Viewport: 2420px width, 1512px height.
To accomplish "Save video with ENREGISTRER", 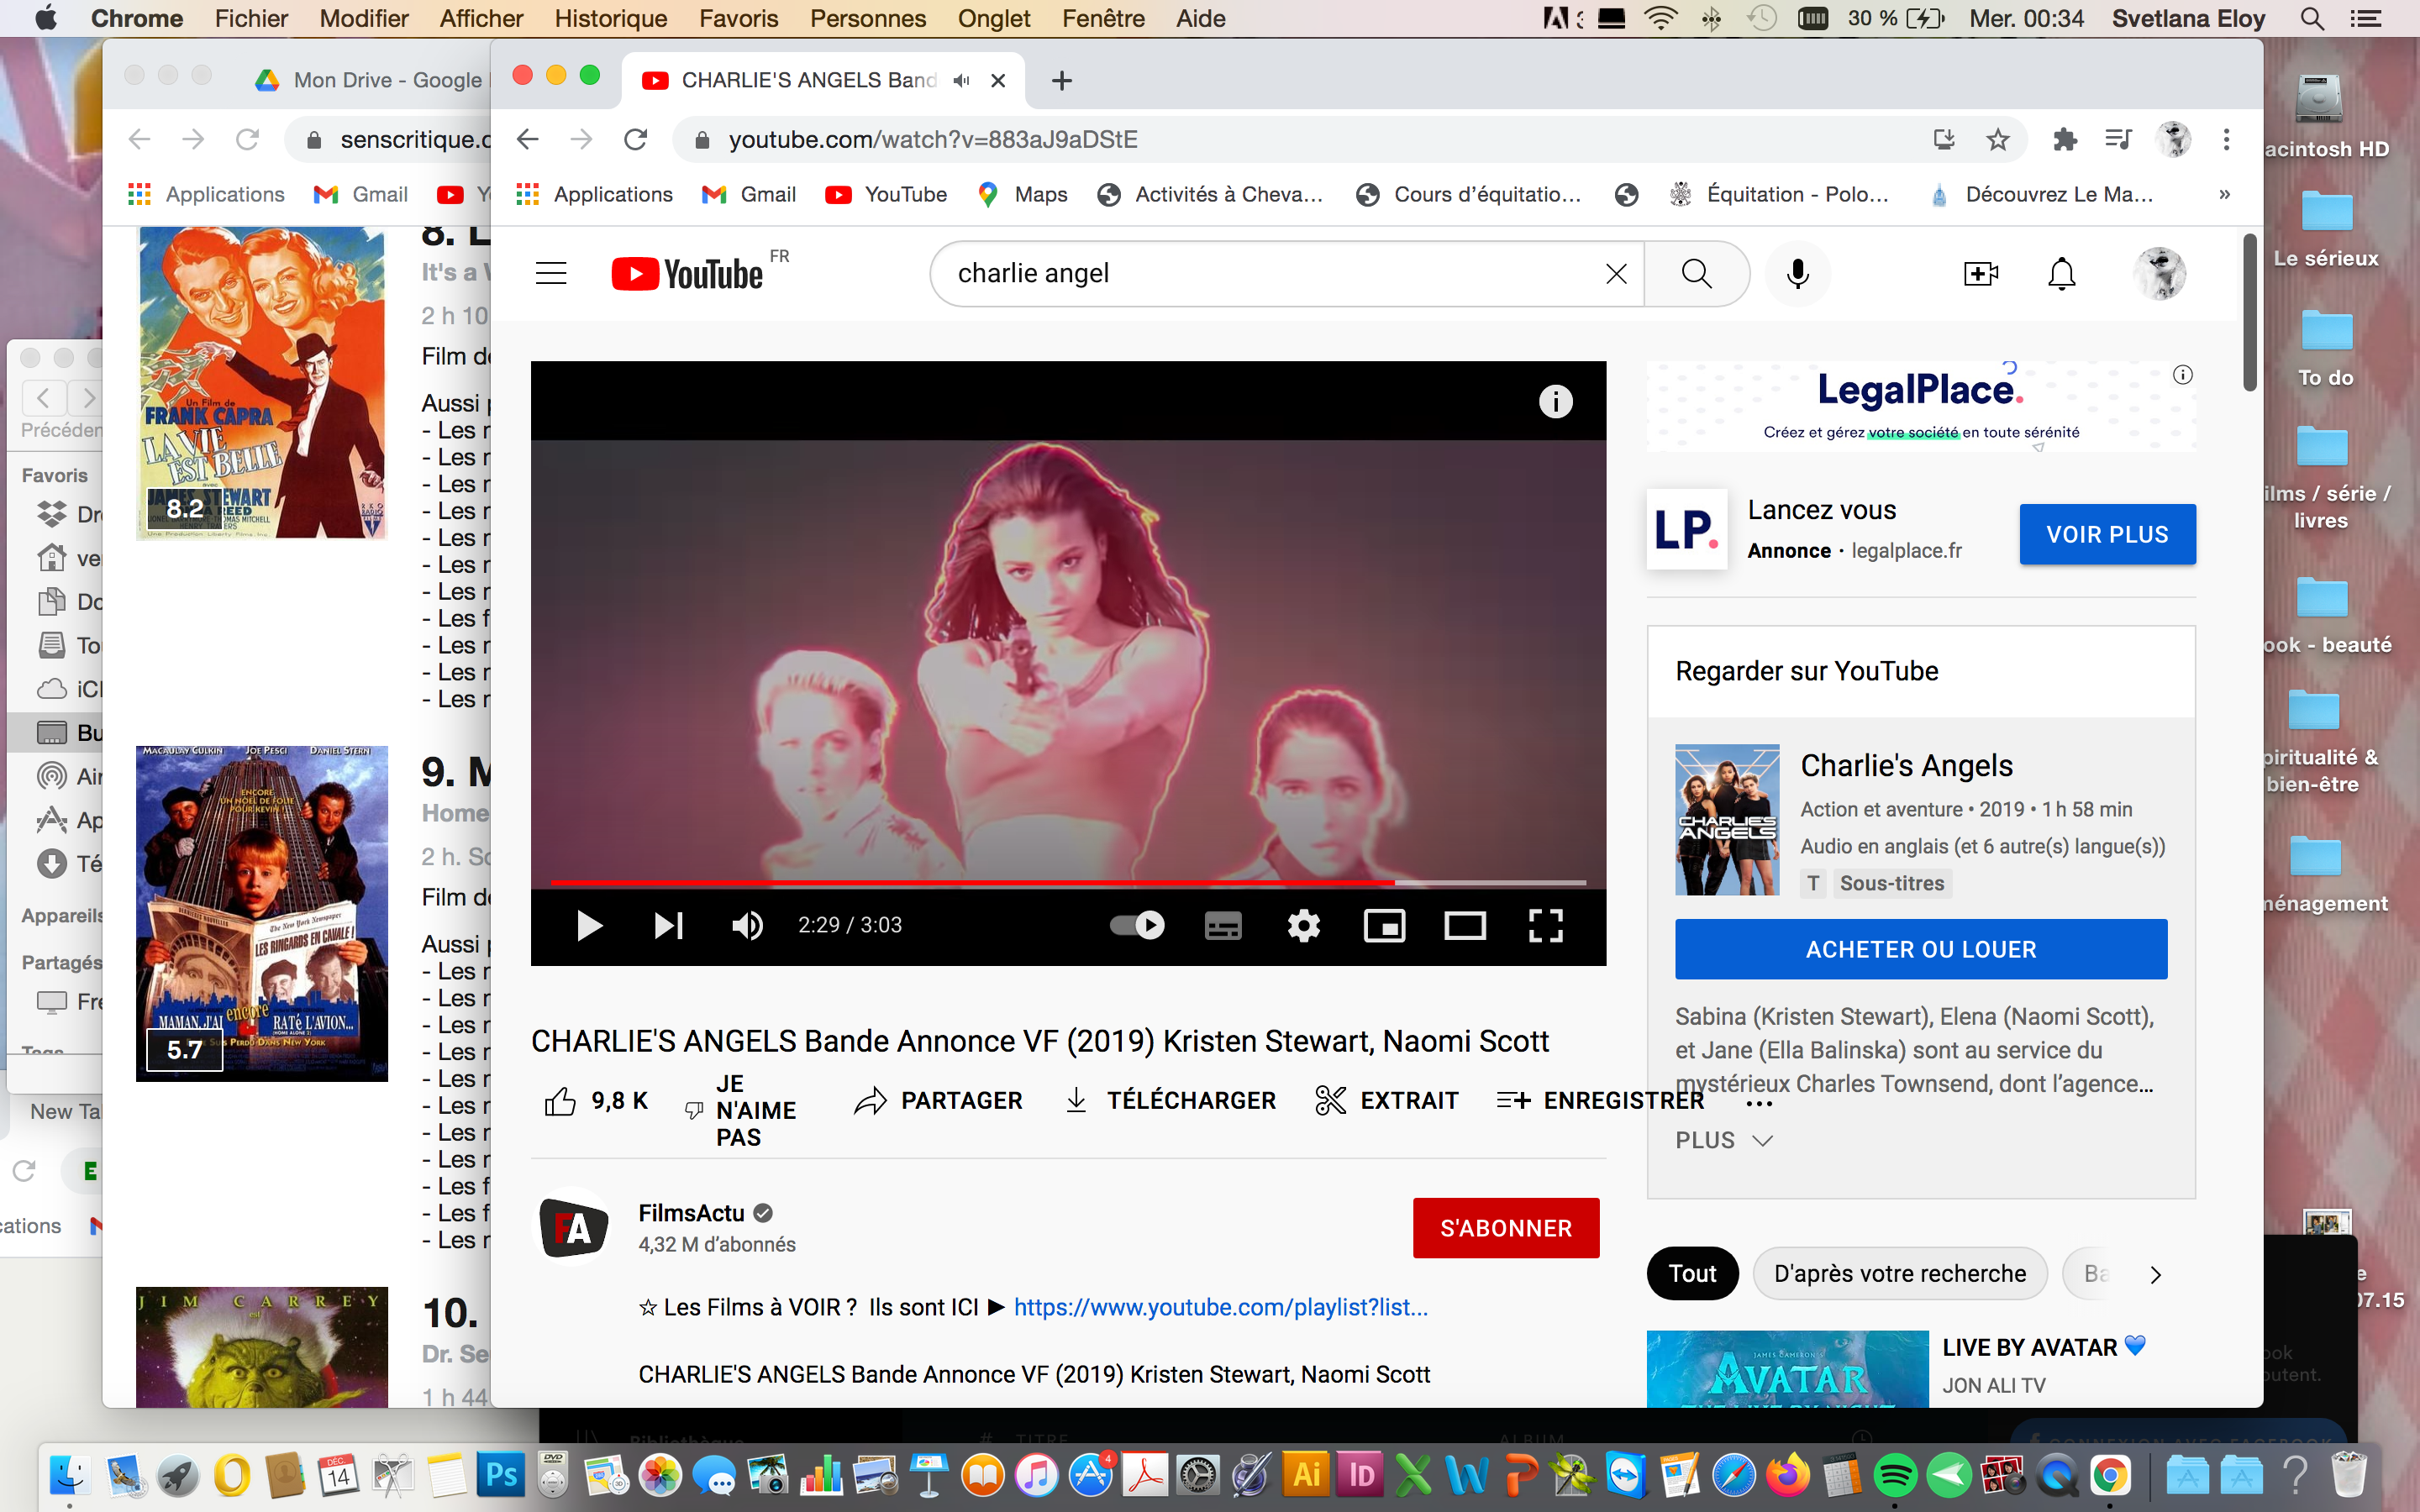I will click(1600, 1101).
